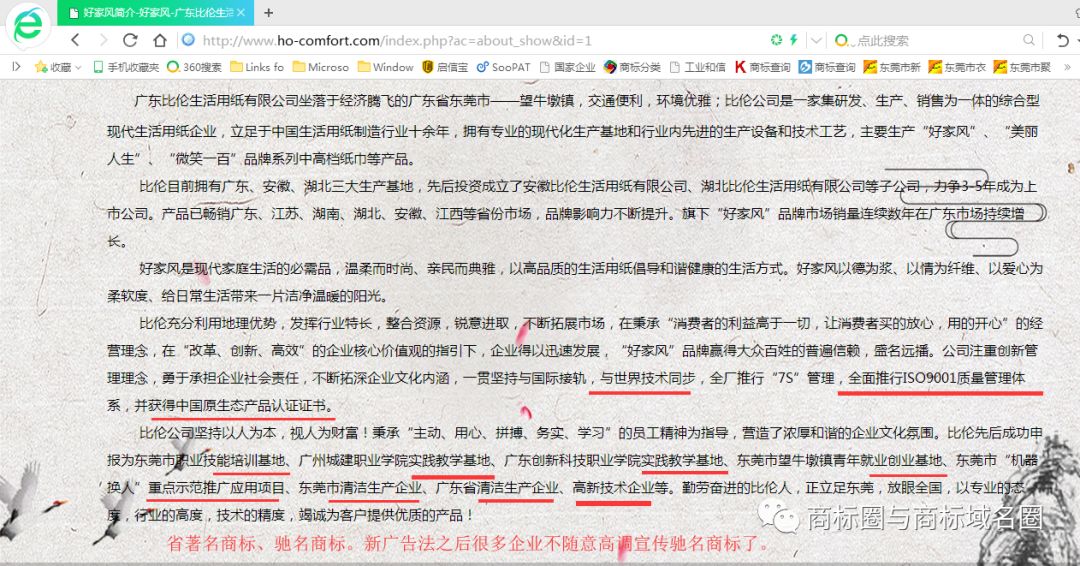Open the 东莞市衣 bookmark

coord(957,67)
